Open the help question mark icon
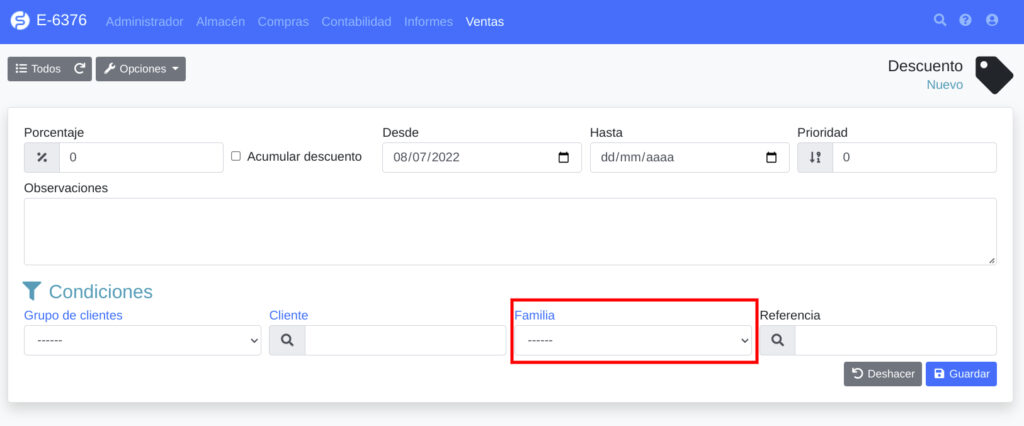This screenshot has width=1024, height=426. click(x=965, y=20)
